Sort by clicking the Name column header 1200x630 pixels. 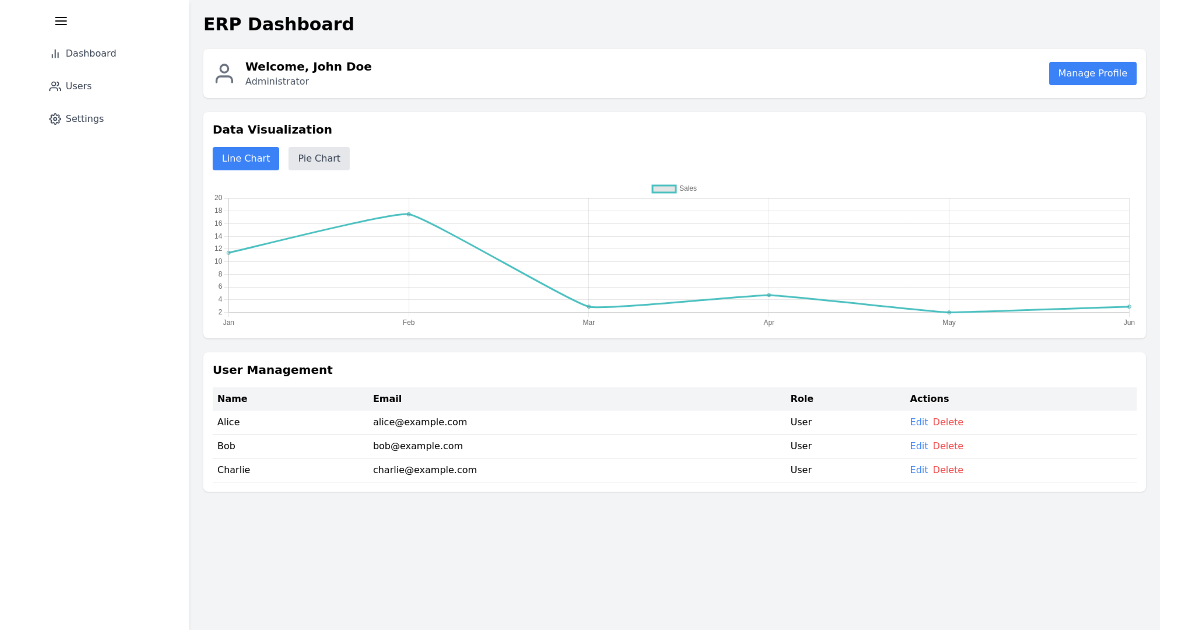pyautogui.click(x=232, y=398)
